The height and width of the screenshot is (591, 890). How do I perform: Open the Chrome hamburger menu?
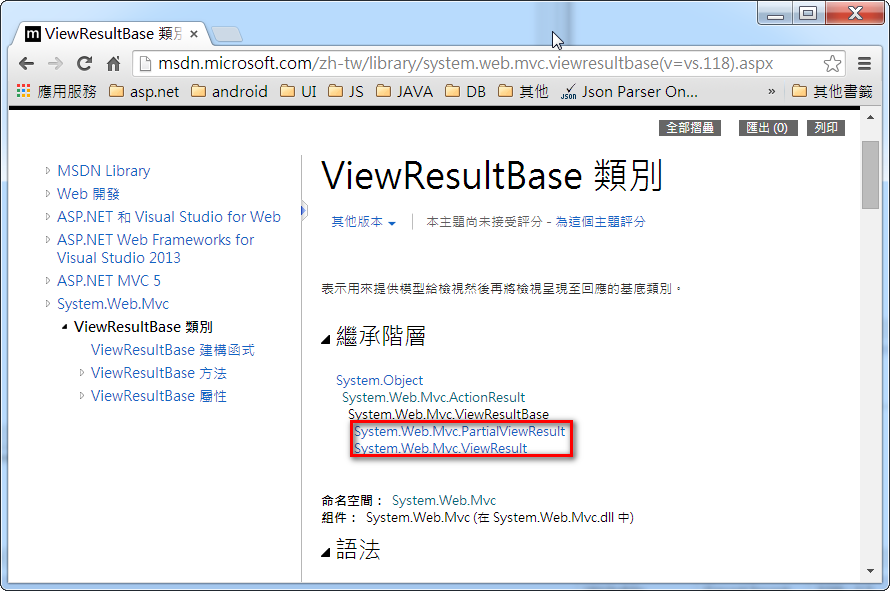click(864, 64)
